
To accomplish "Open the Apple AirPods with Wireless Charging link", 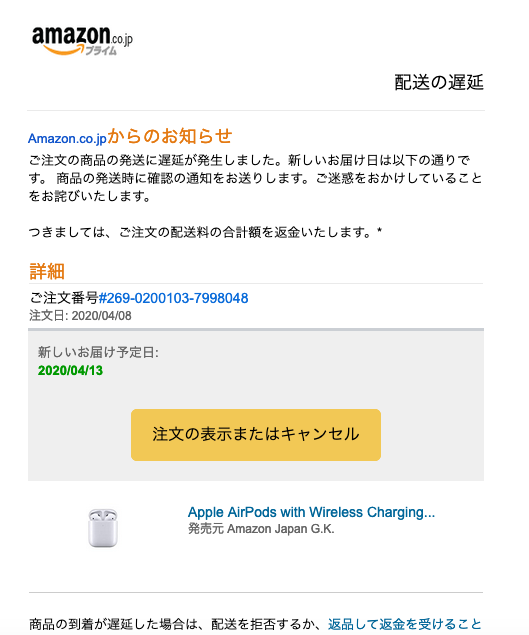I will tap(311, 512).
